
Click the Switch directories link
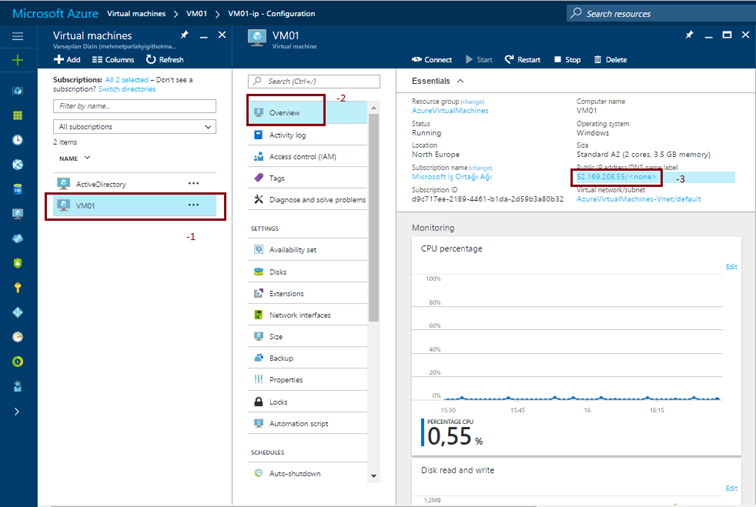coord(127,89)
